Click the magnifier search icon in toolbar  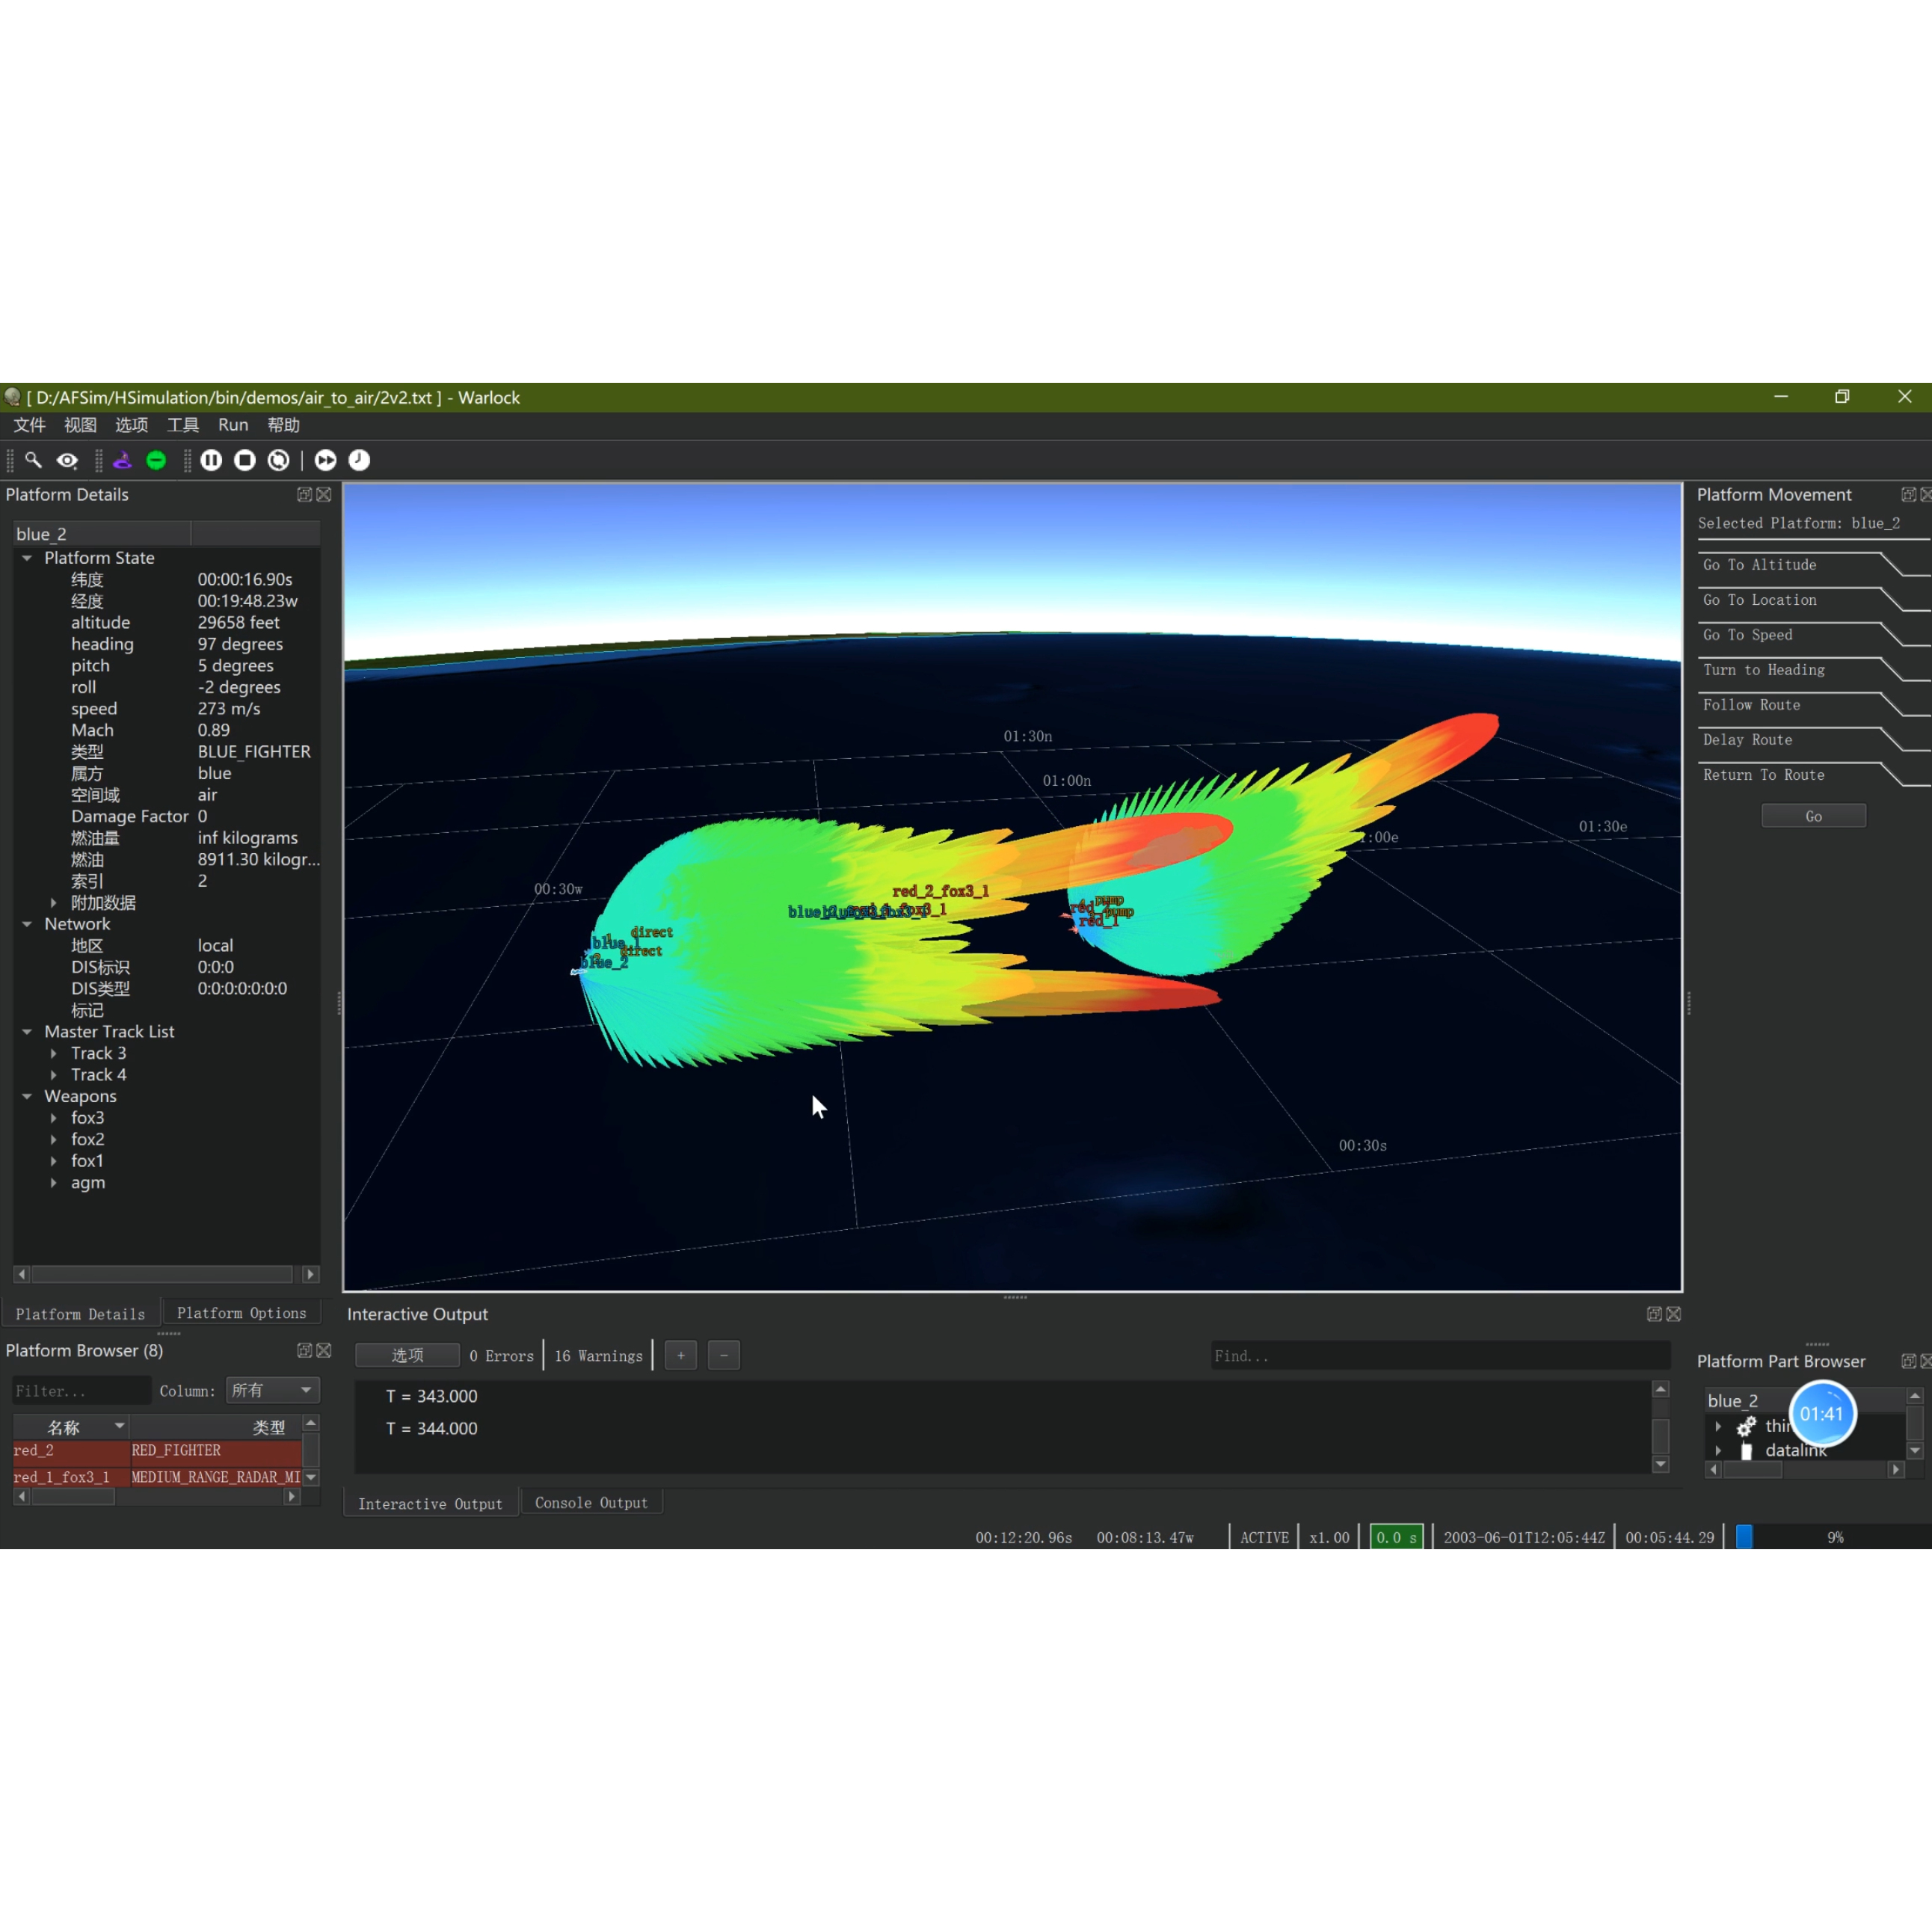pyautogui.click(x=33, y=460)
